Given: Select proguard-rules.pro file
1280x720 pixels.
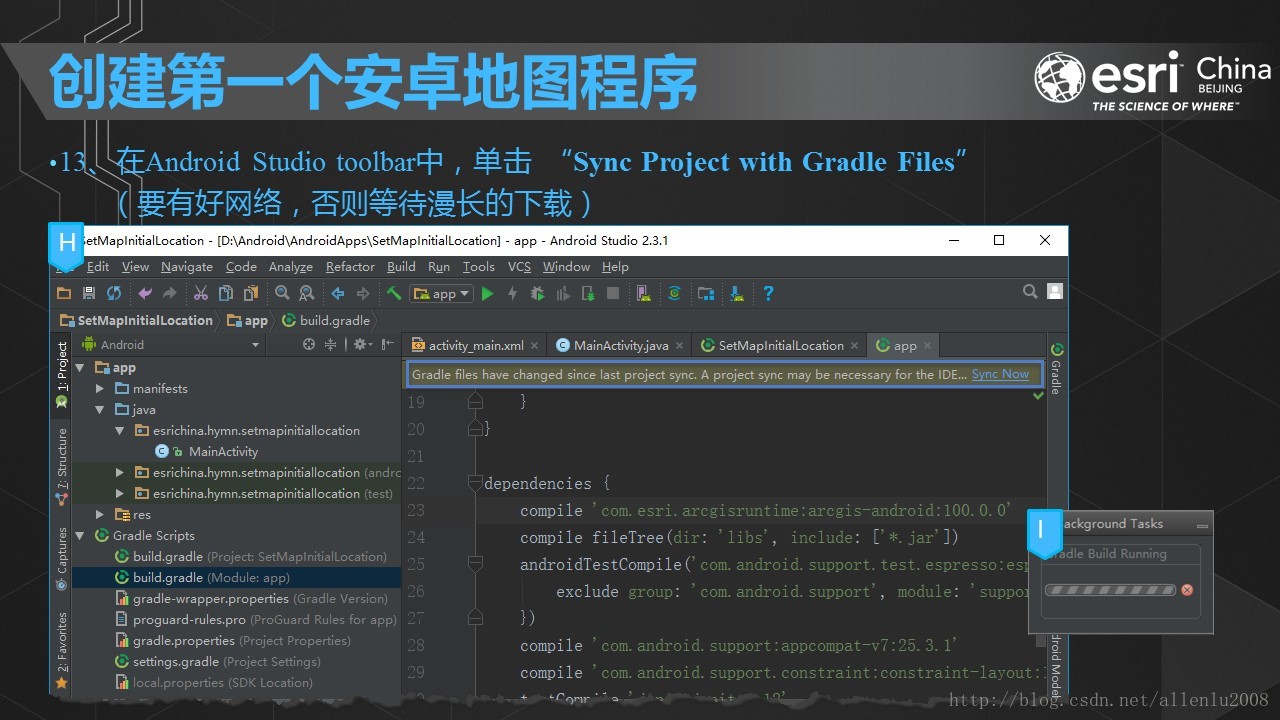Looking at the screenshot, I should [256, 619].
